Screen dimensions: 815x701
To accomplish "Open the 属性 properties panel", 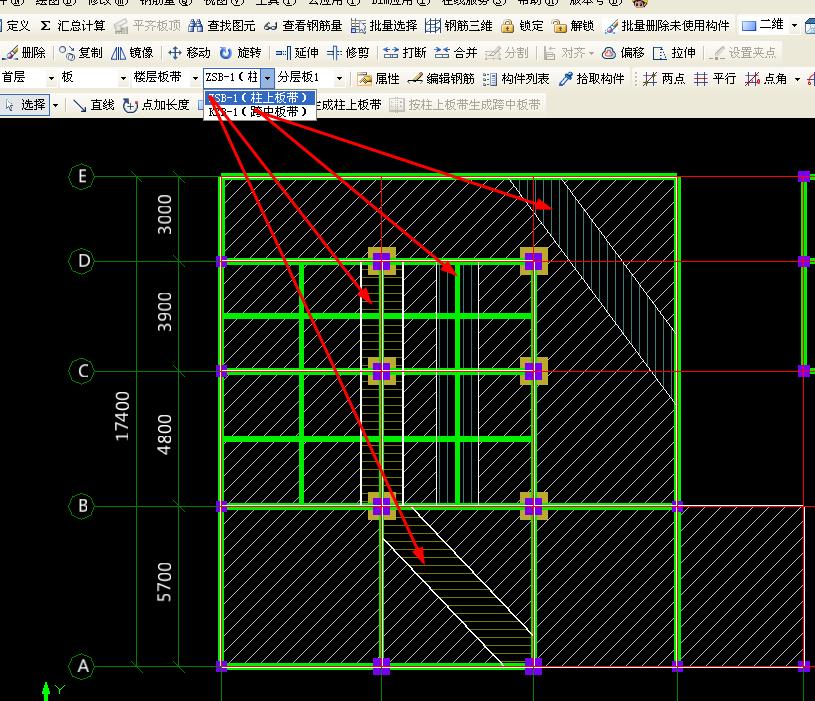I will [x=378, y=78].
